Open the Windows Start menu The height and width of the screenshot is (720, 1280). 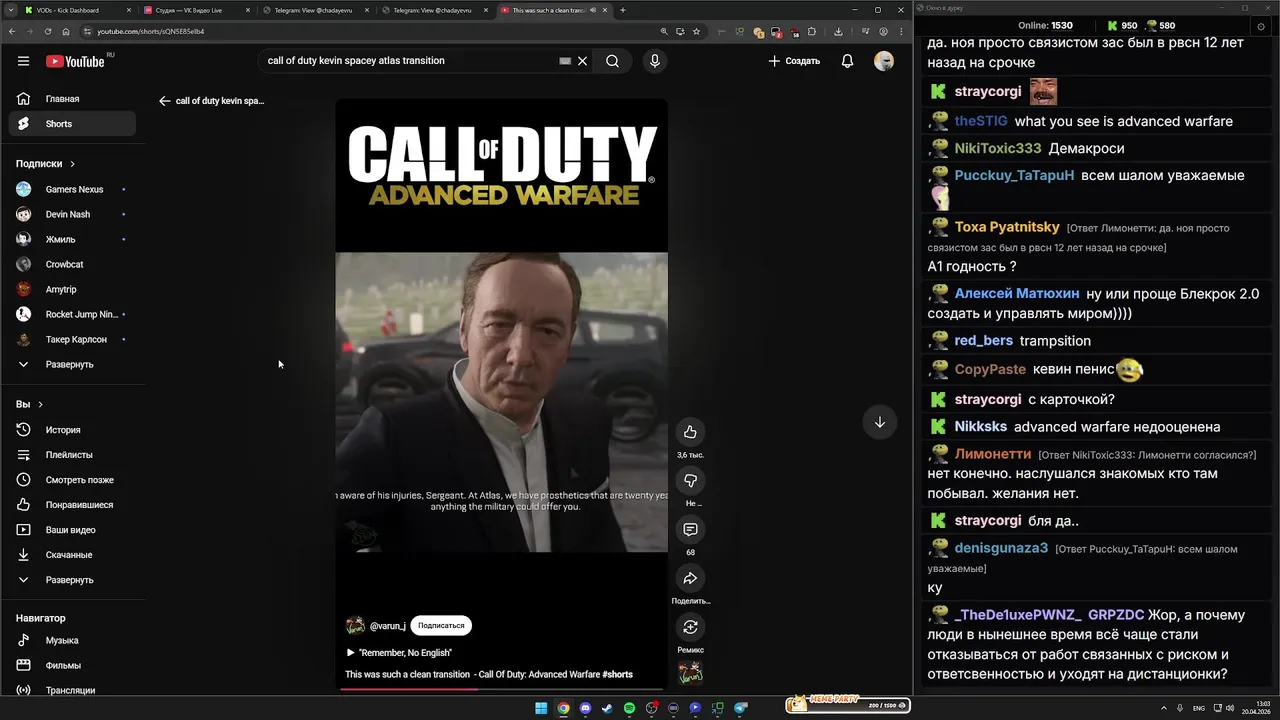[541, 708]
